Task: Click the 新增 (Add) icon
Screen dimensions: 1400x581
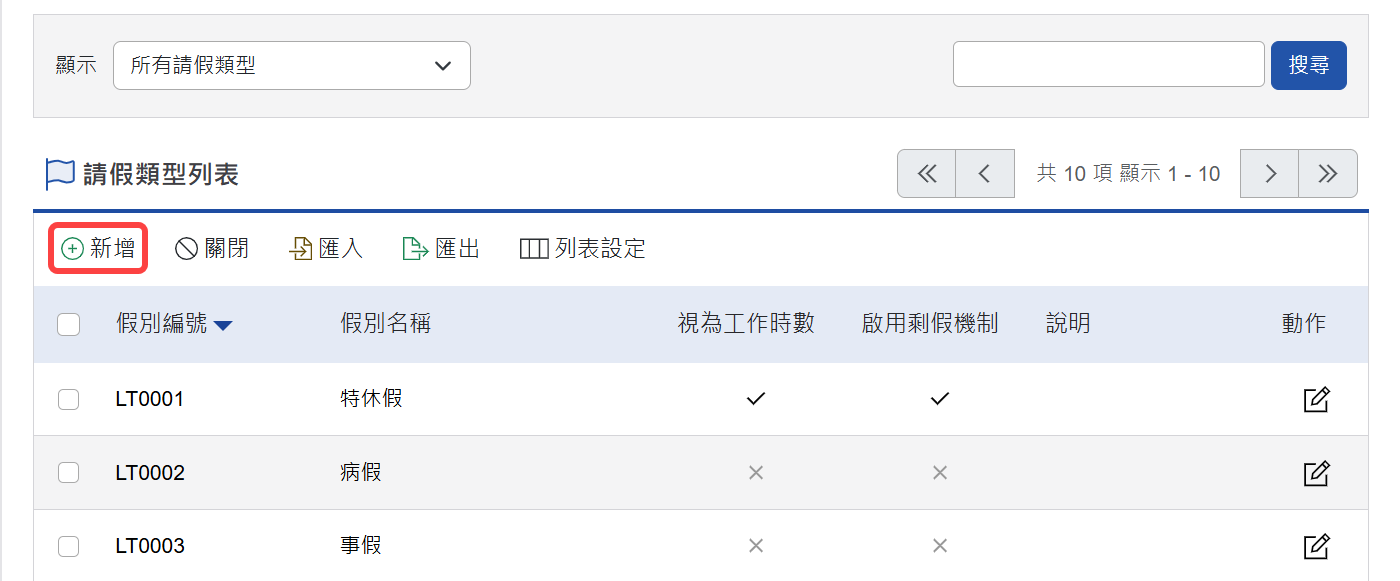Action: (72, 247)
